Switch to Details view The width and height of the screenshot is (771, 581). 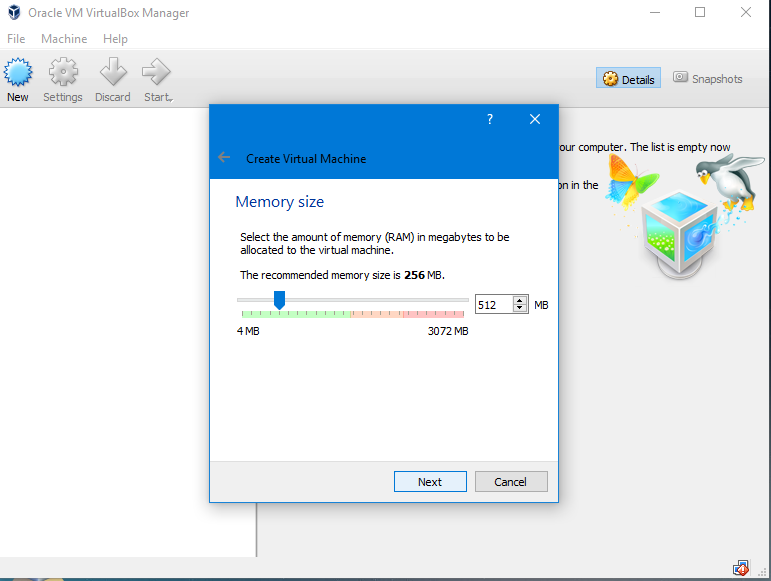pyautogui.click(x=628, y=78)
